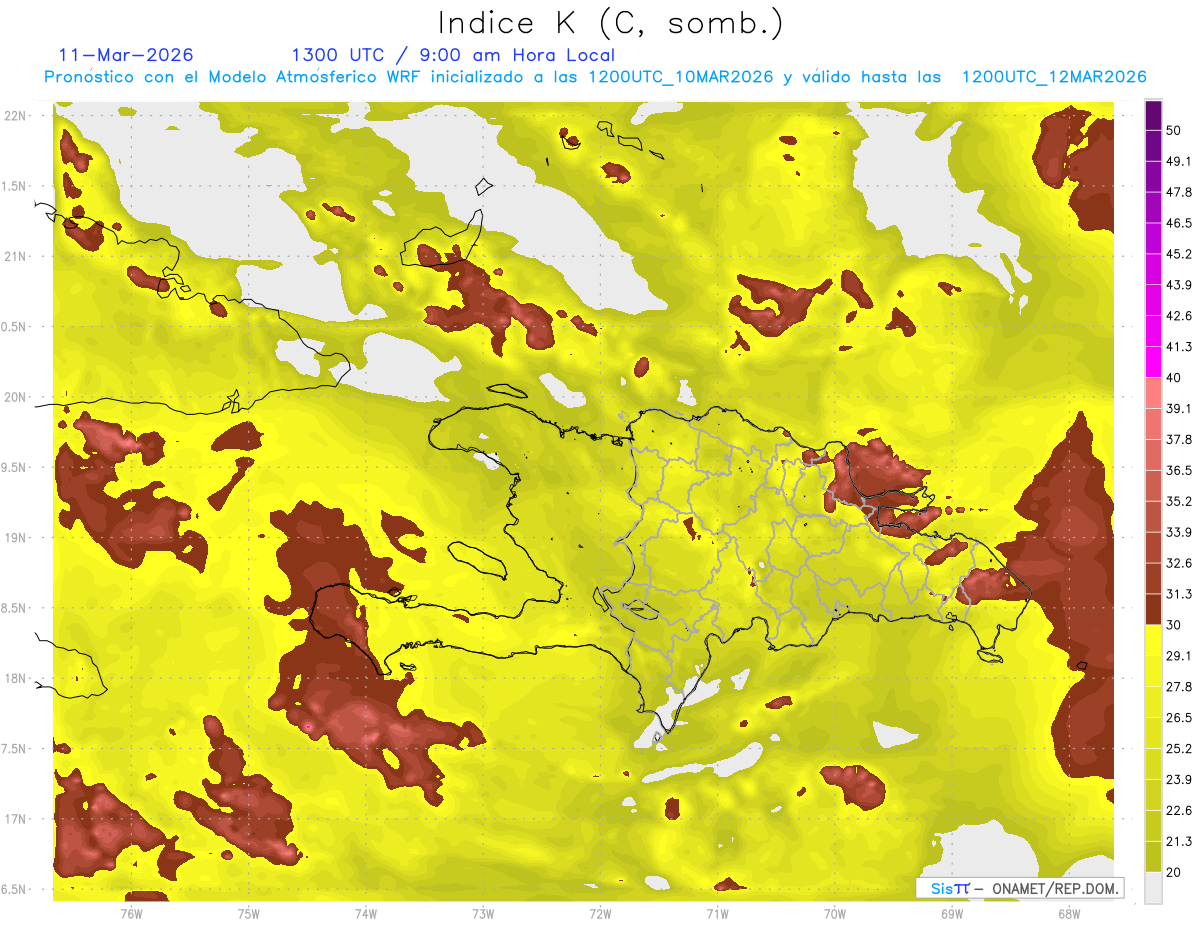Select legend value 20
Image resolution: width=1200 pixels, height=927 pixels.
click(1174, 873)
